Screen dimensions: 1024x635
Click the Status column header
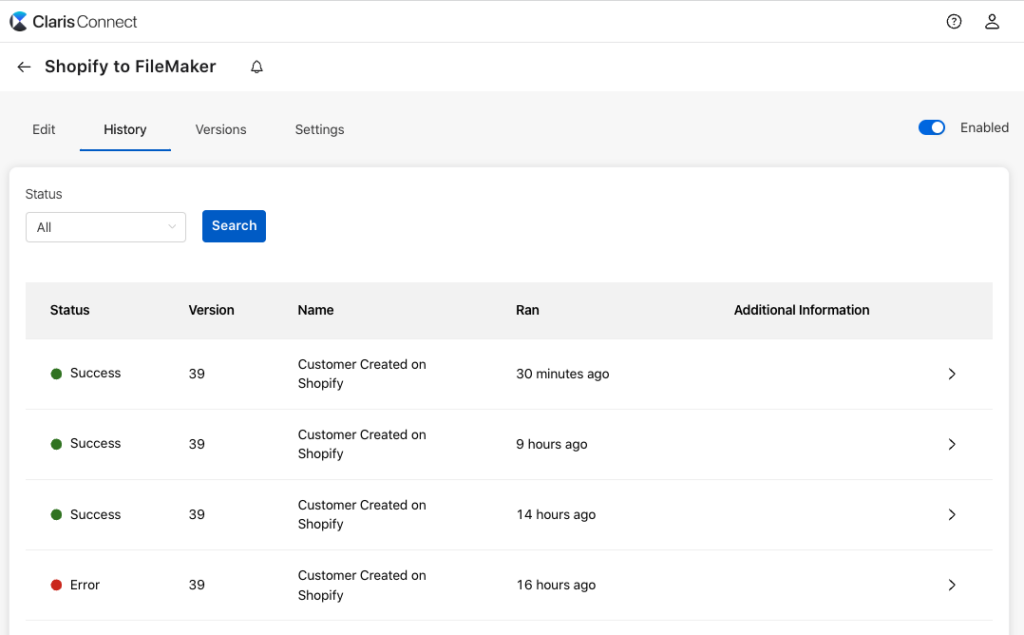70,310
